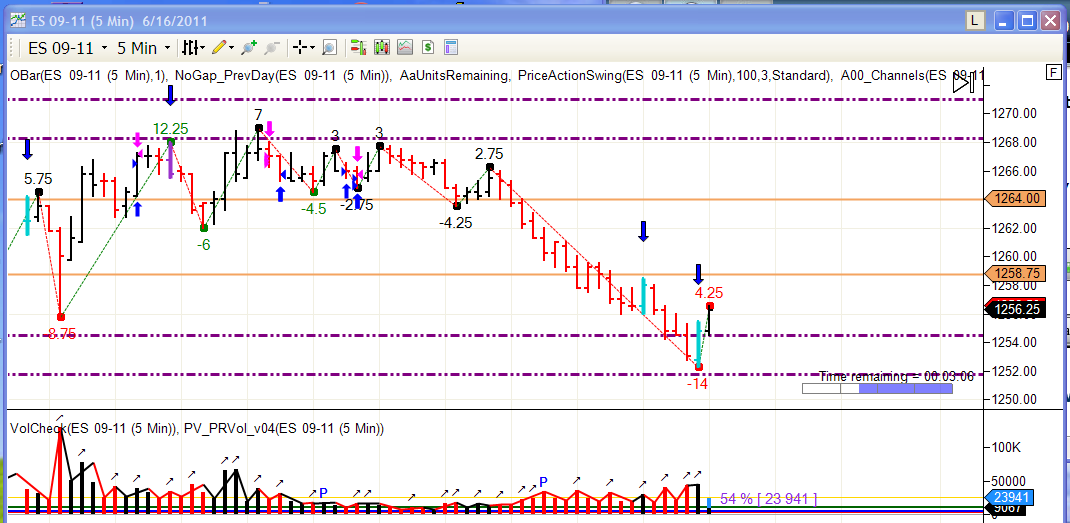
Task: Click the AaUnitsRemaining indicator label
Action: (x=454, y=76)
